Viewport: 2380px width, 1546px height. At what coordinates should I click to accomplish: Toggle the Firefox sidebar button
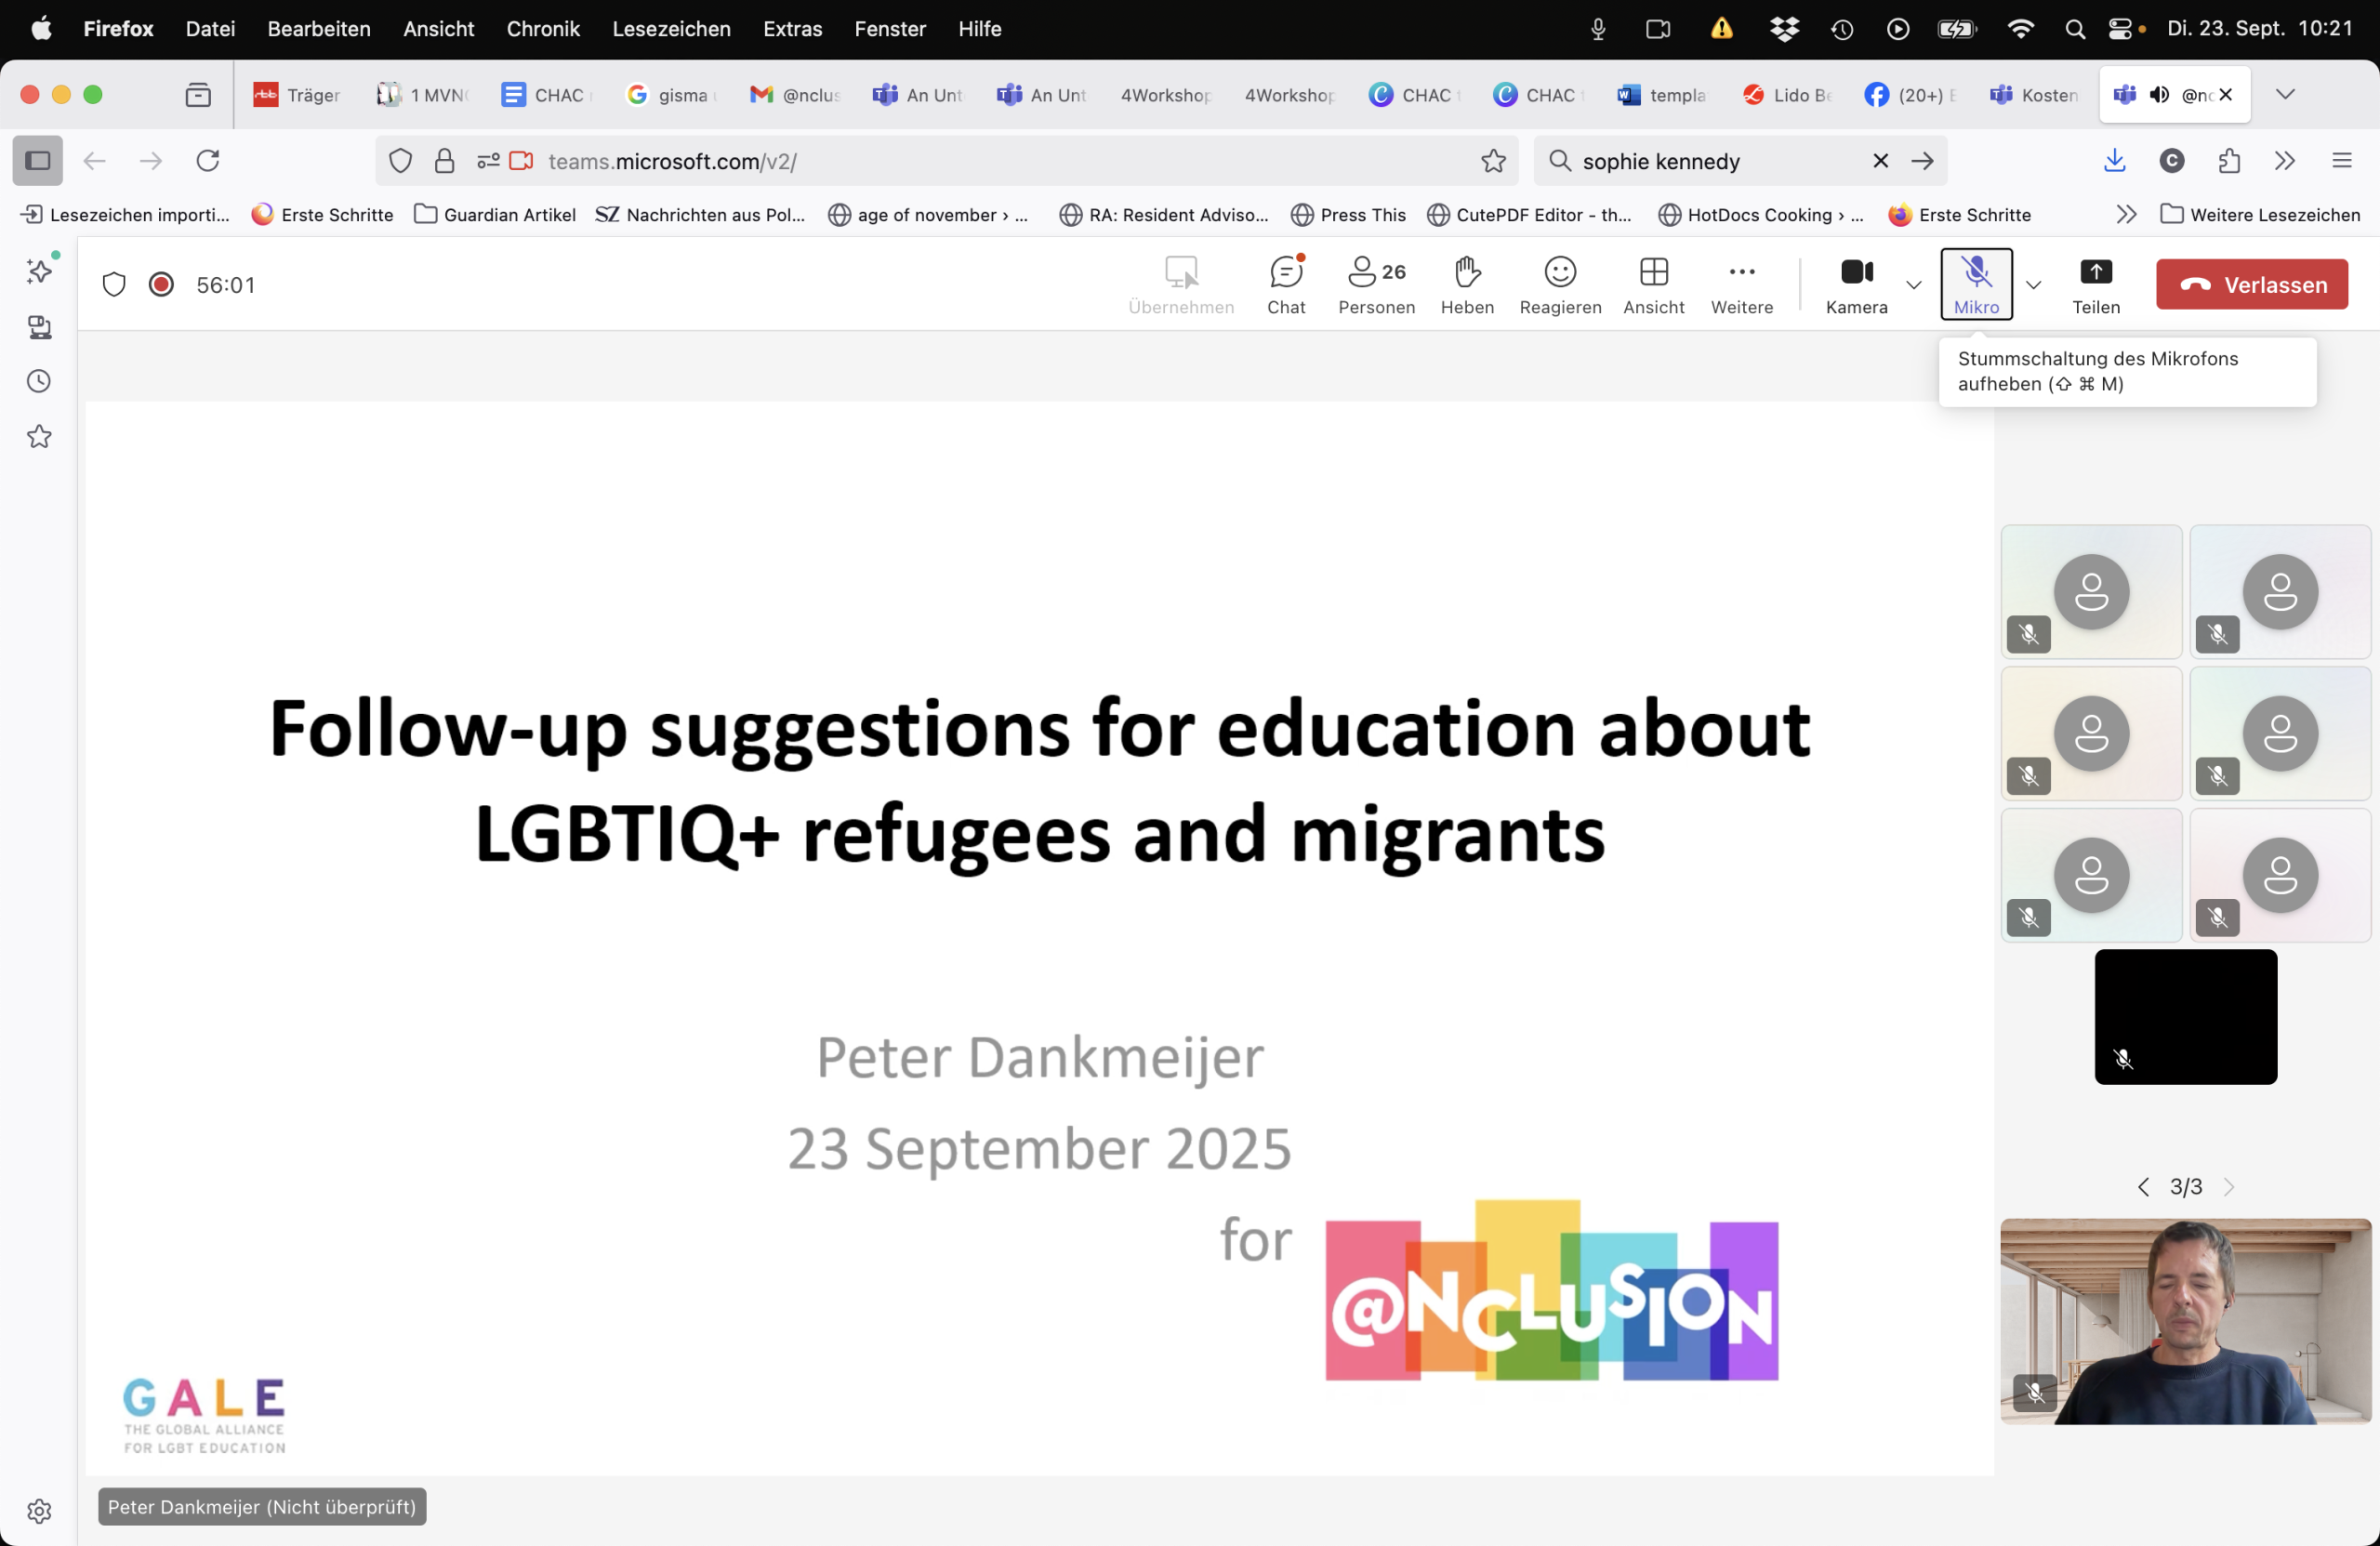click(38, 161)
